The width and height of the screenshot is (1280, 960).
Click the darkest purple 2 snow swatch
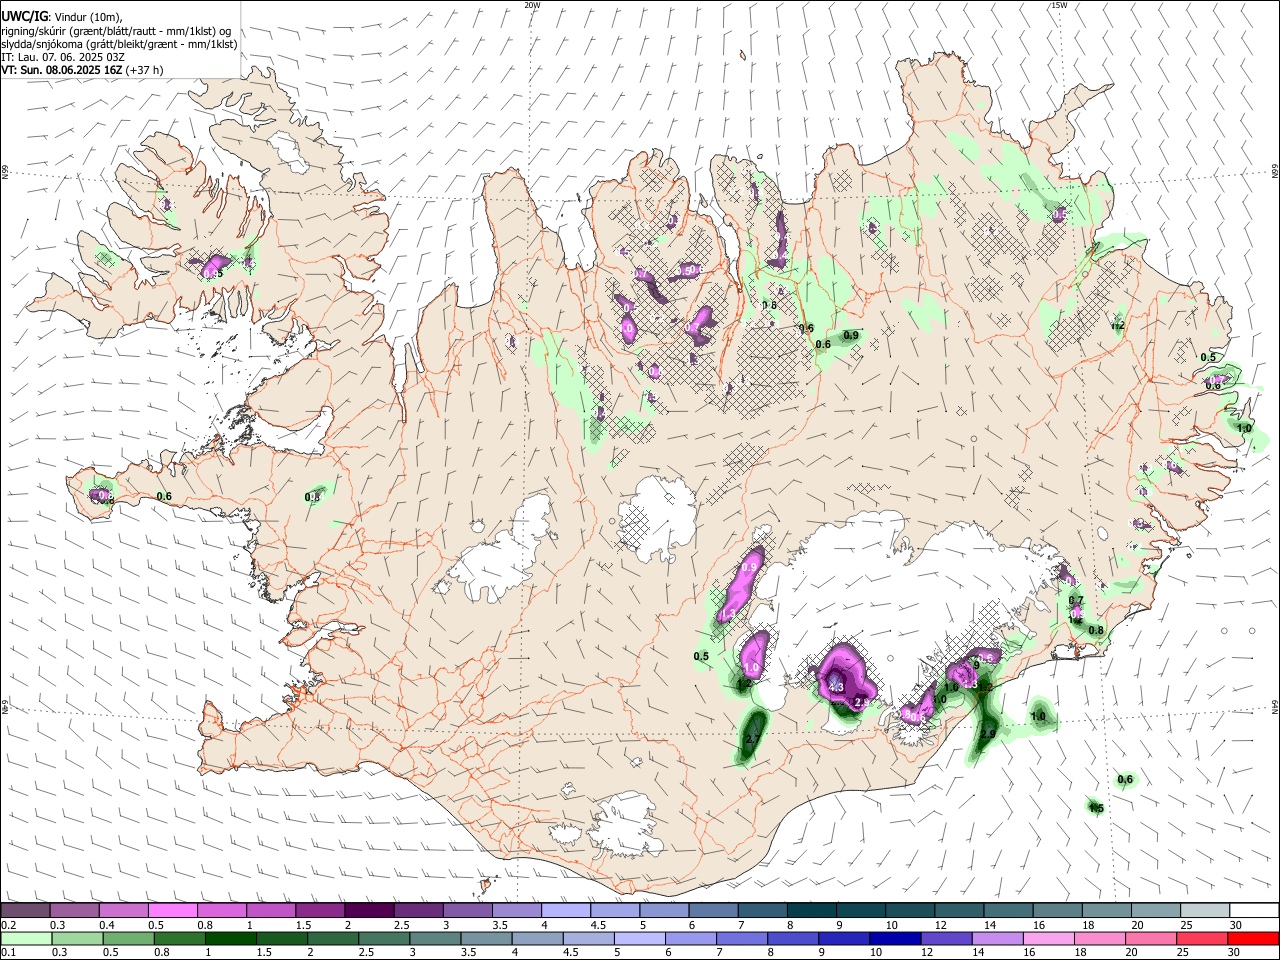coord(369,910)
